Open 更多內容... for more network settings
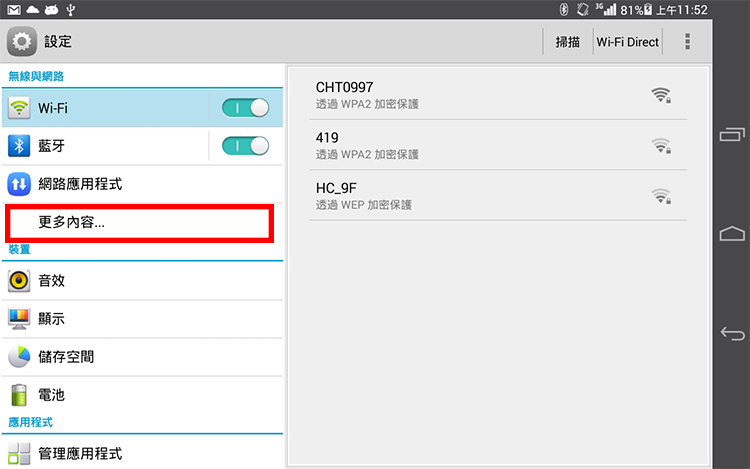 (140, 222)
